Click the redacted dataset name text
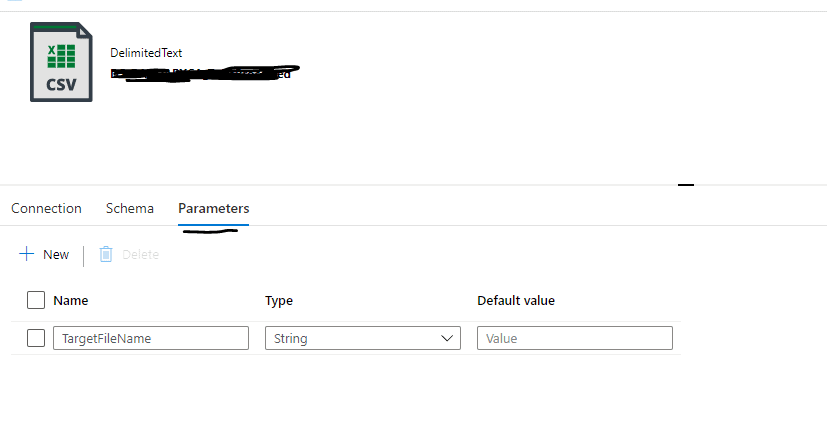 [x=200, y=73]
